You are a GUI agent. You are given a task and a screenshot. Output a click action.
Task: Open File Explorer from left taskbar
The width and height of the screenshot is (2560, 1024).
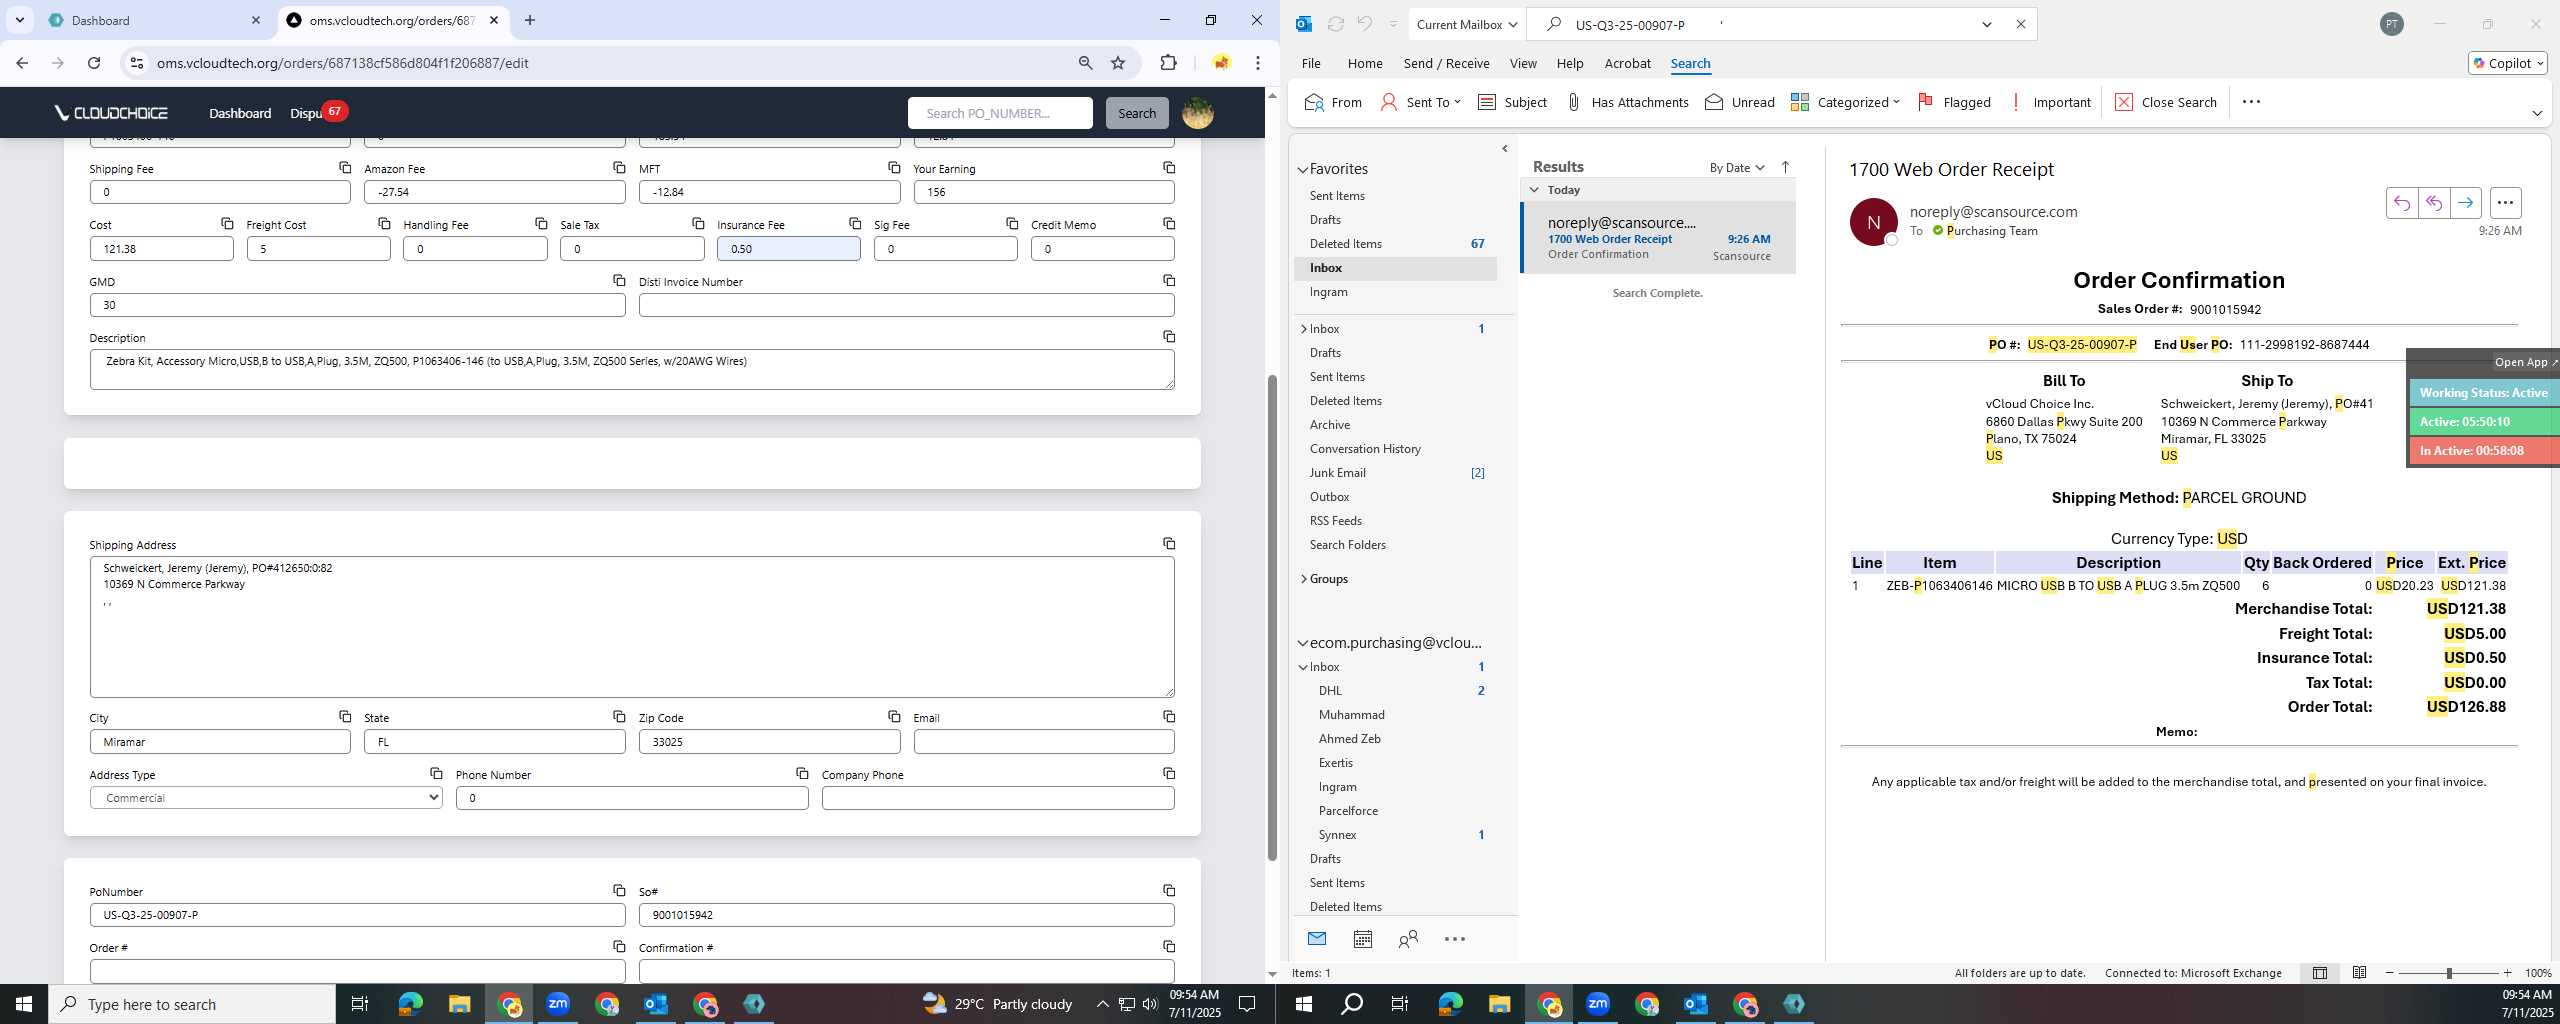(459, 1004)
